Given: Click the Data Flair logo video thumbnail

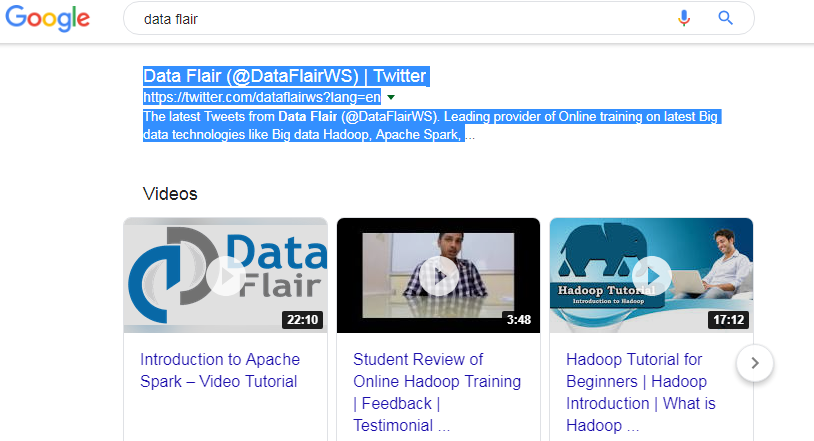Looking at the screenshot, I should point(226,275).
